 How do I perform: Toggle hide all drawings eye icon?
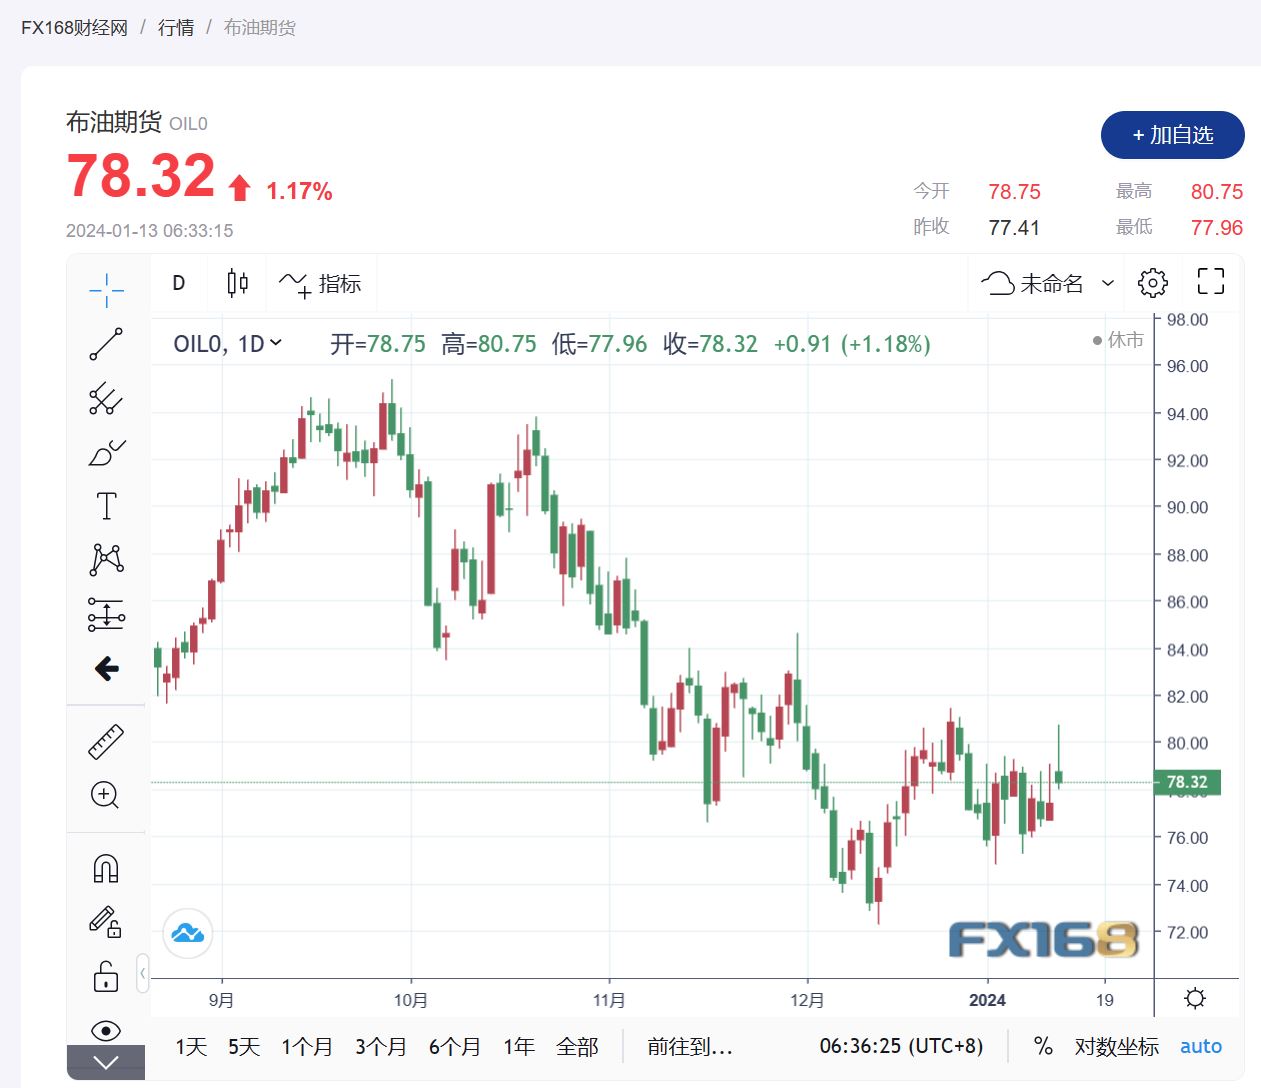[106, 1030]
